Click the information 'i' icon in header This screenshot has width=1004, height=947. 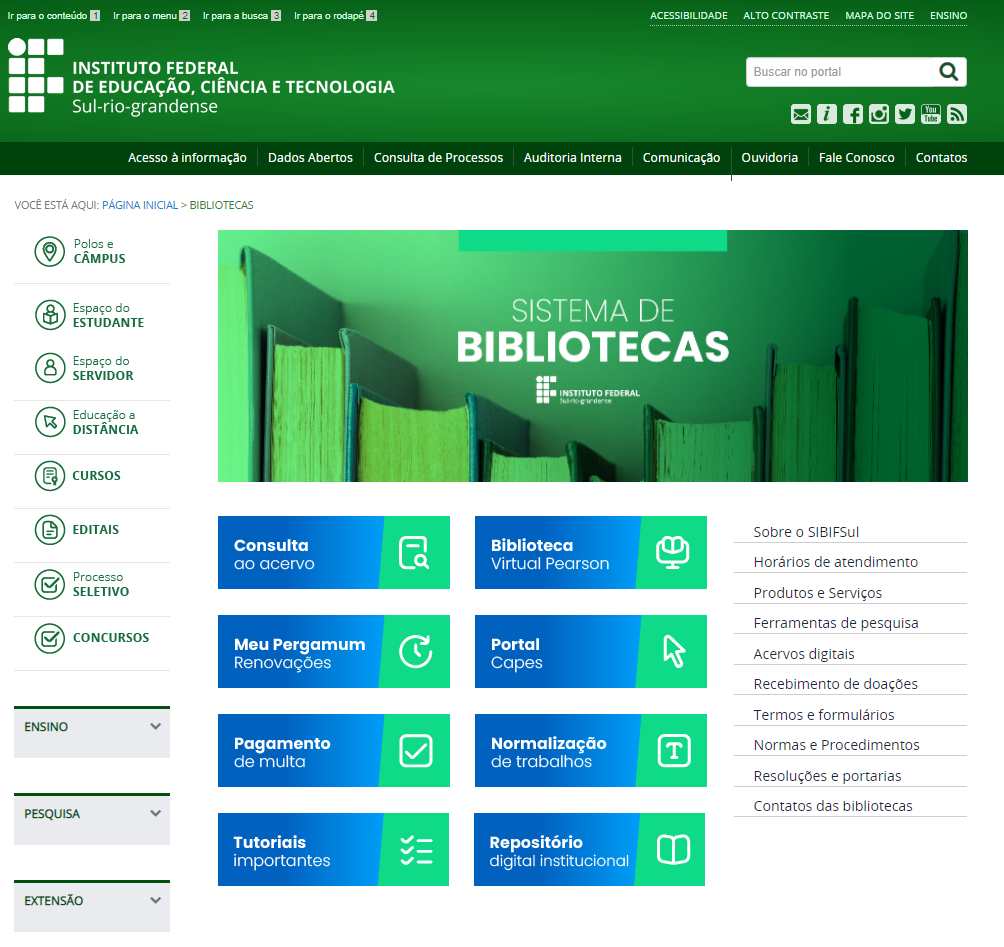[x=827, y=114]
